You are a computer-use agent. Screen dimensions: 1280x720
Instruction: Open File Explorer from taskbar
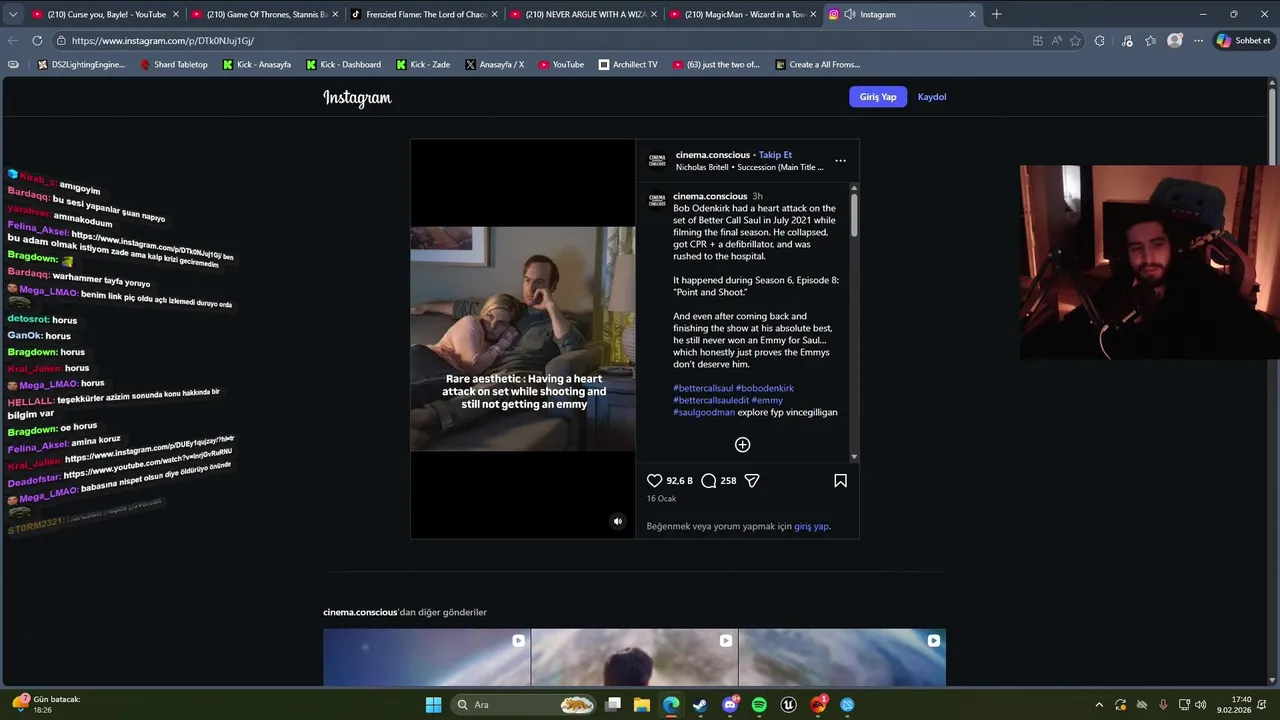[x=642, y=705]
